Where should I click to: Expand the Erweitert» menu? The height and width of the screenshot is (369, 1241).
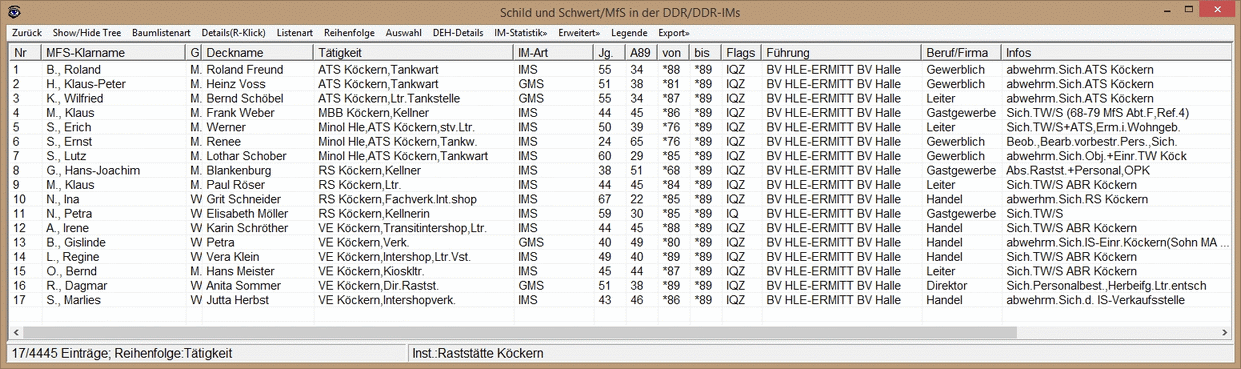580,33
